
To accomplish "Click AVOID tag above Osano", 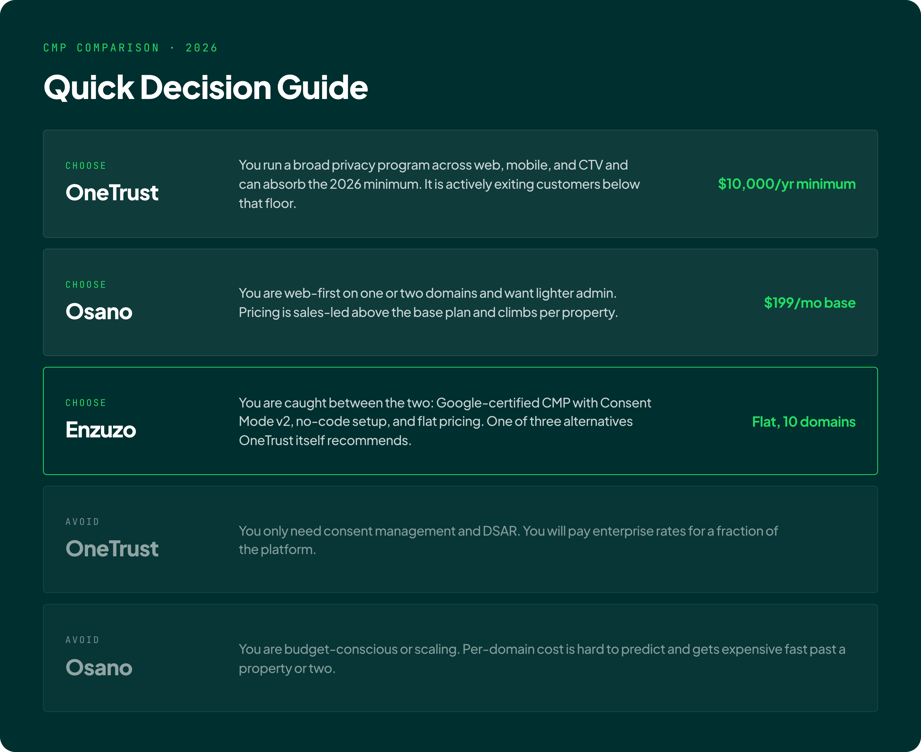I will tap(82, 640).
